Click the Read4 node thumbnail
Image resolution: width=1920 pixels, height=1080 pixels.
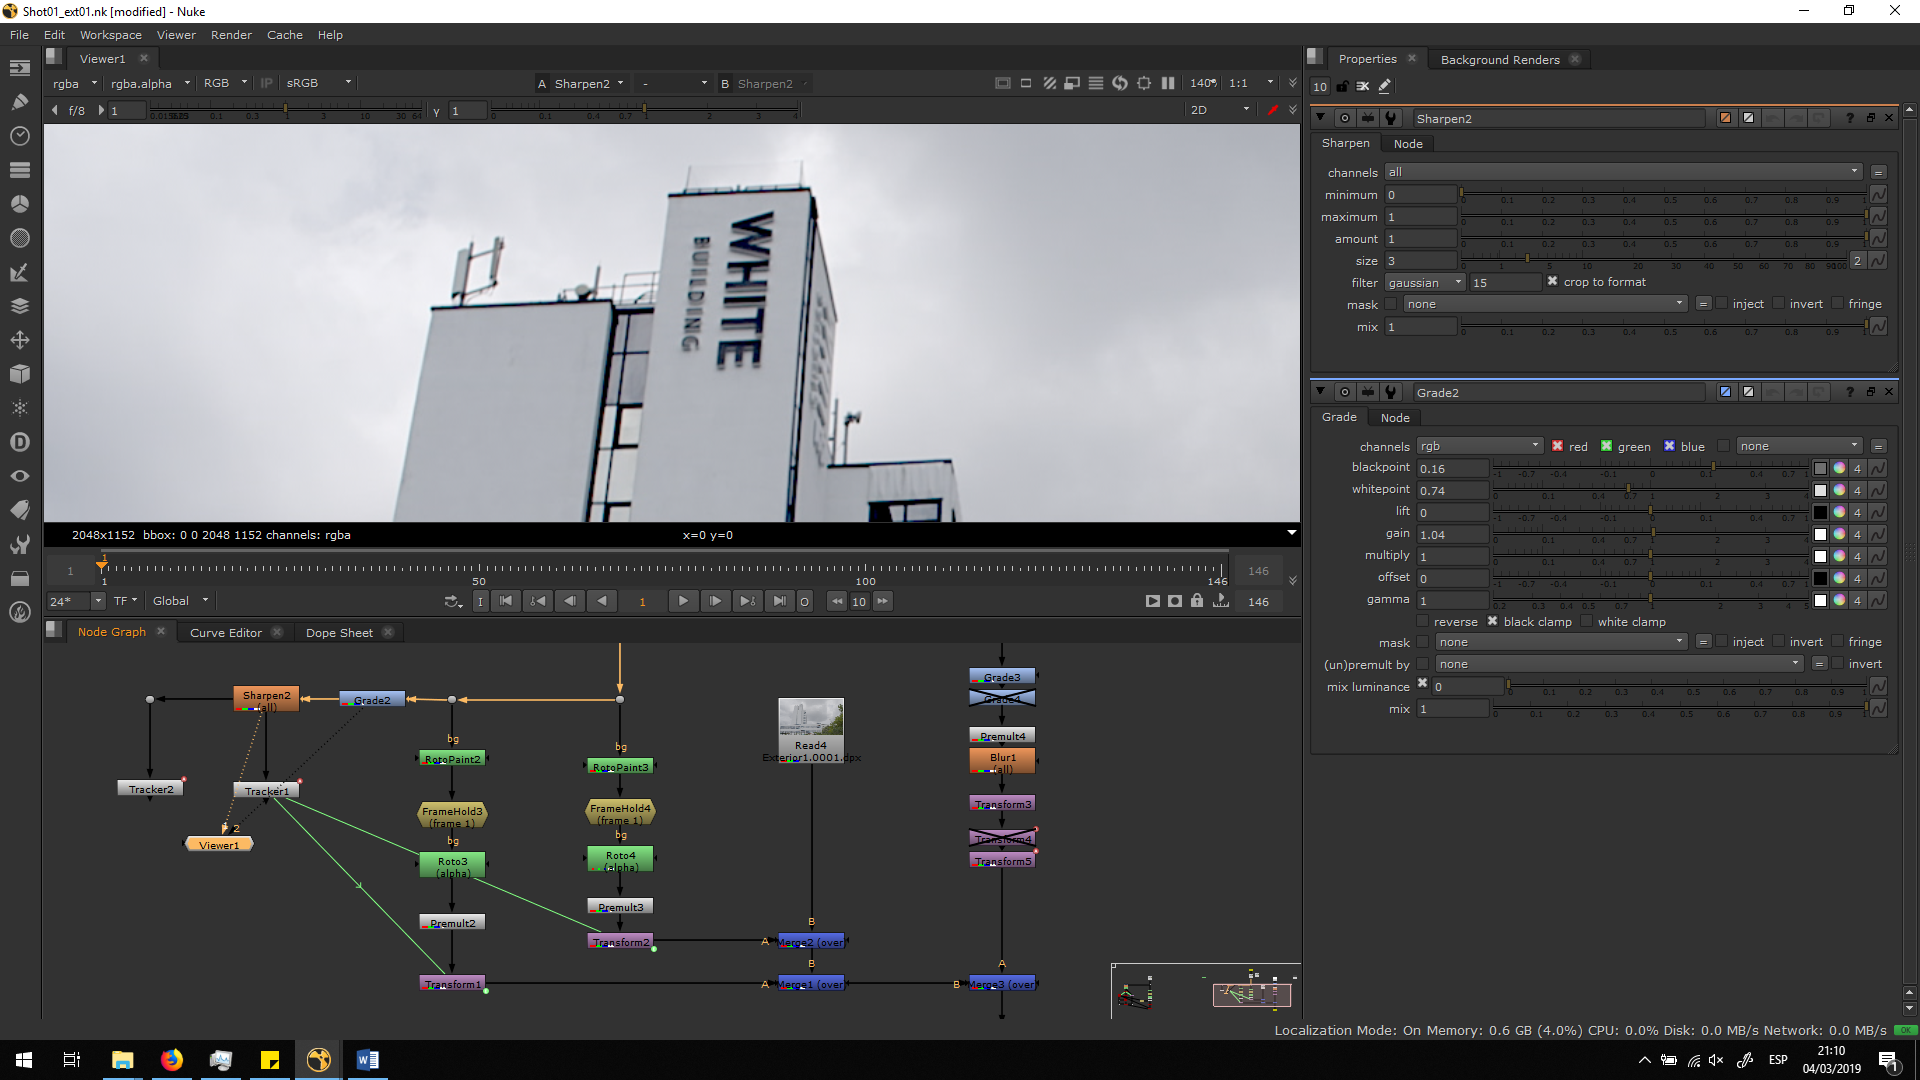(x=811, y=718)
